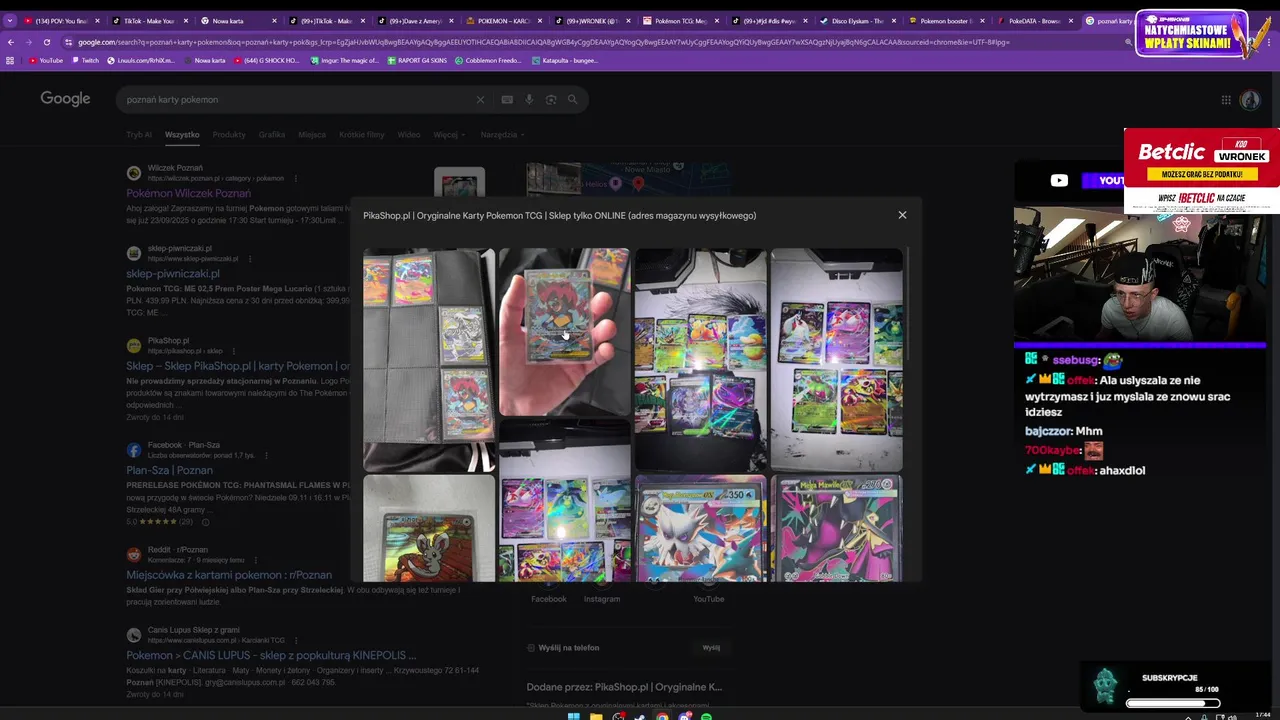Open the 'imgur: The magic of...' bookmark
This screenshot has width=1280, height=720.
tap(344, 60)
